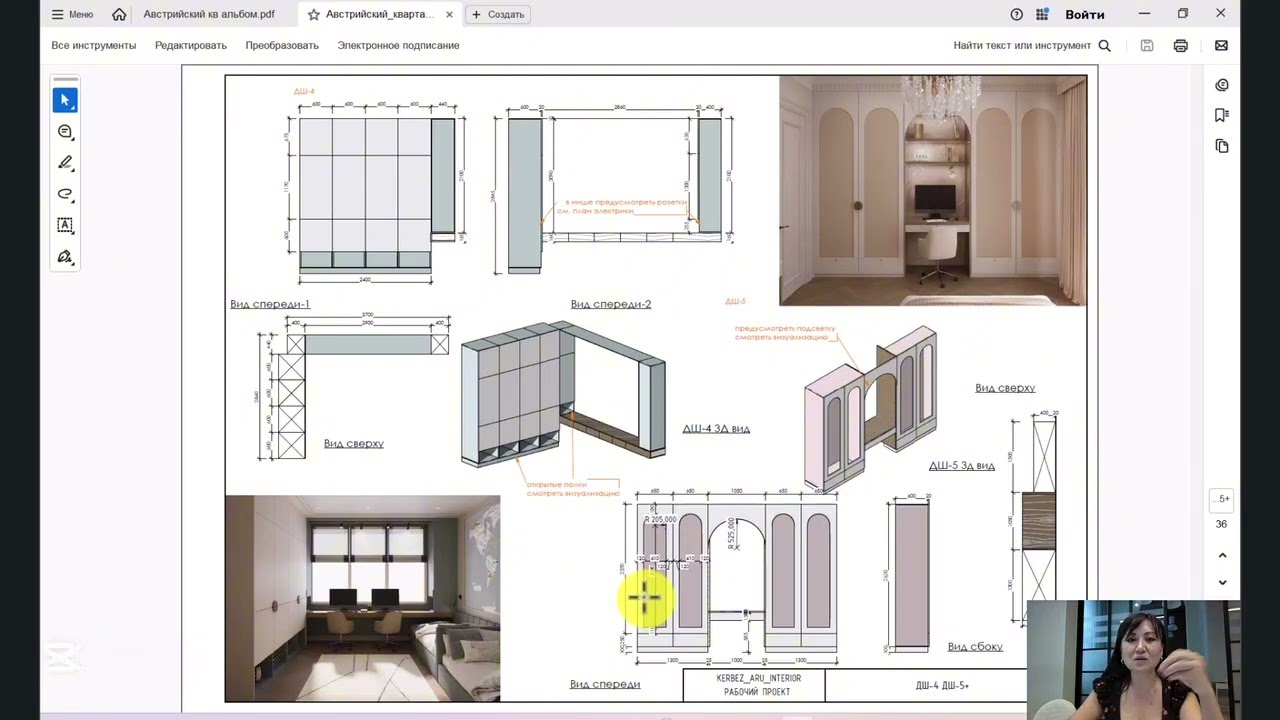The width and height of the screenshot is (1280, 720).
Task: Click the ДШ-4 ДШ-5+ title block cell
Action: coord(942,685)
